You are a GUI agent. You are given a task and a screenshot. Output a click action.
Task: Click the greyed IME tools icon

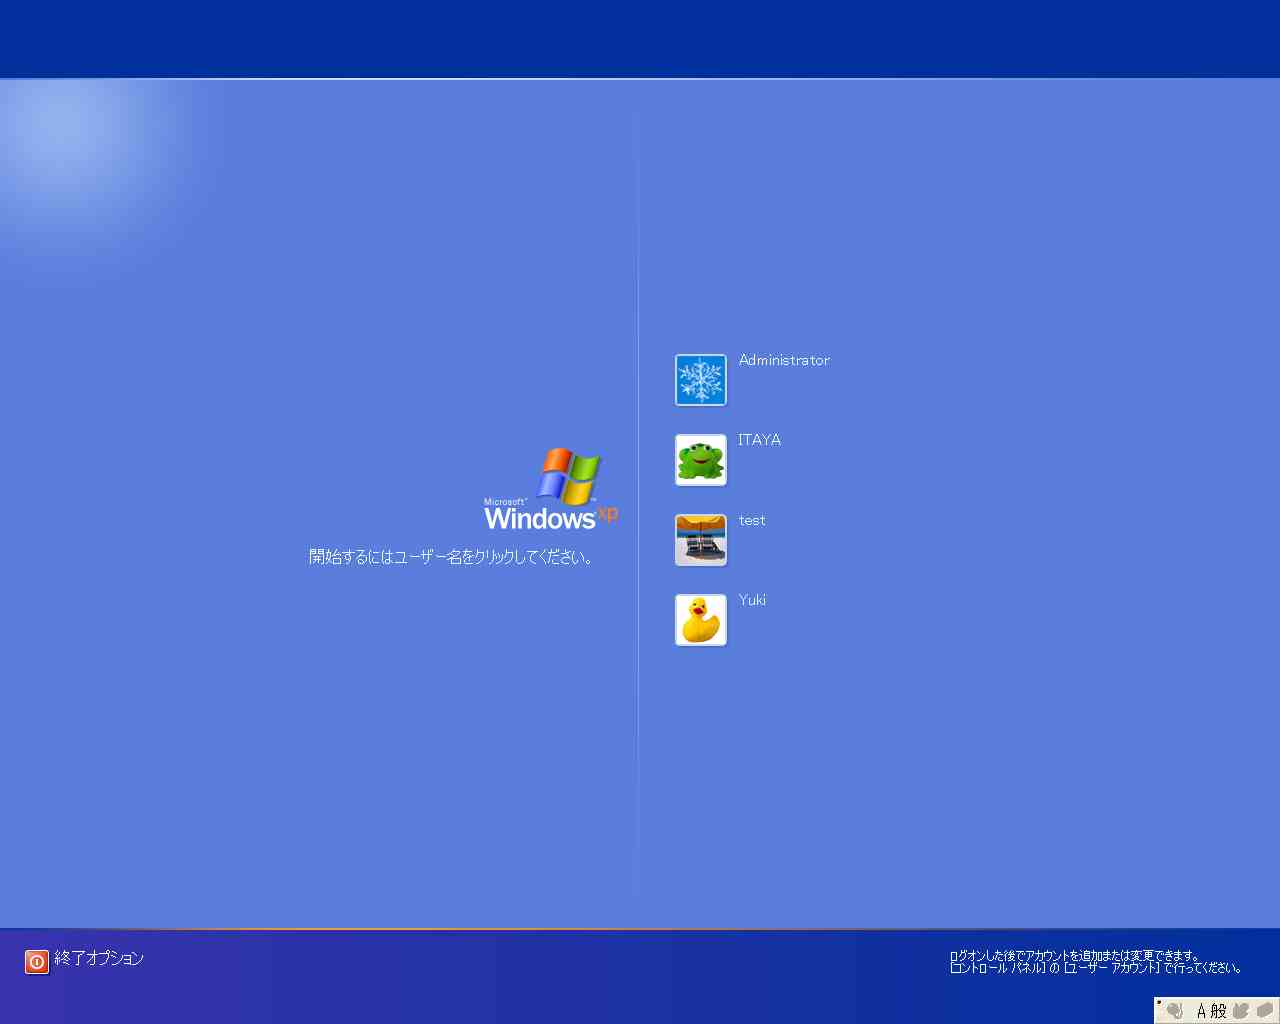pyautogui.click(x=1265, y=1011)
